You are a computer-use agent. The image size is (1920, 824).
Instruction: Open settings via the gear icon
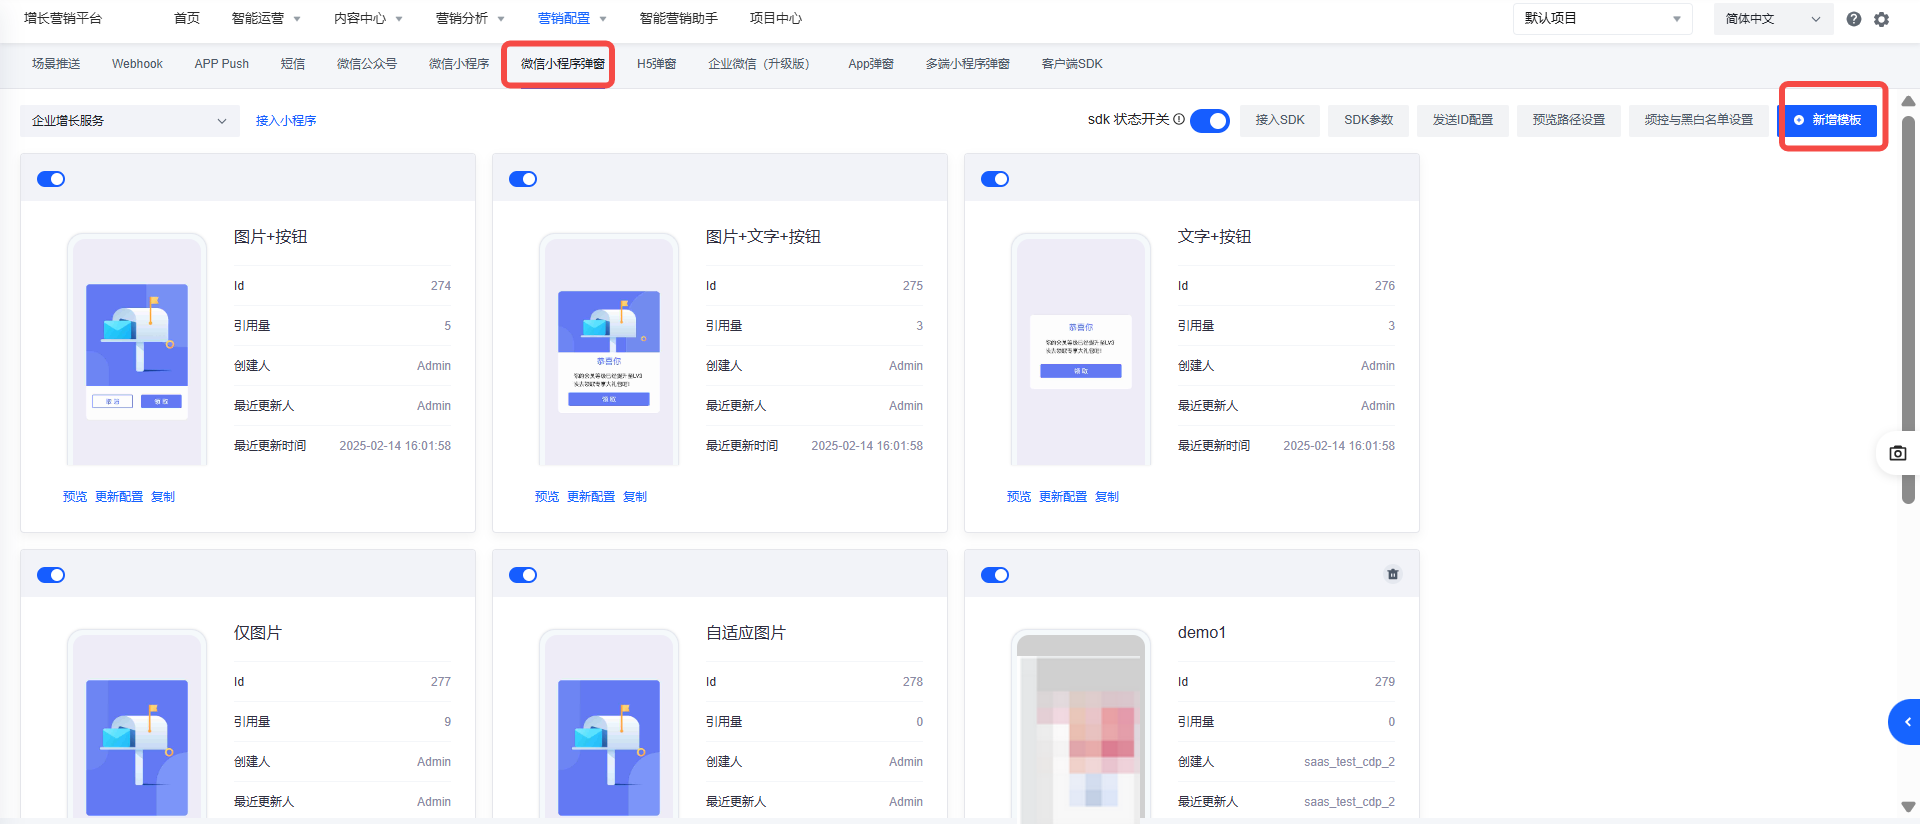tap(1881, 19)
